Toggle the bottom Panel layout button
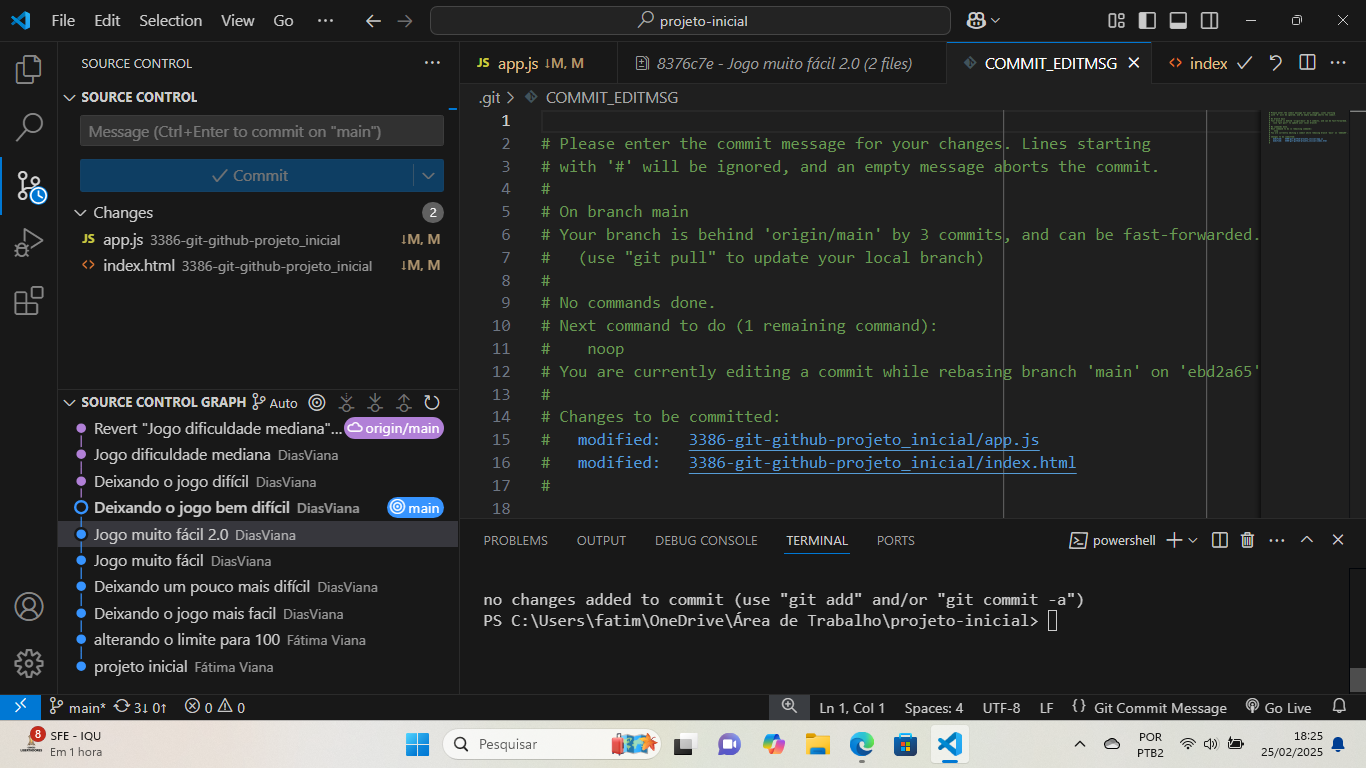The image size is (1366, 768). click(x=1178, y=21)
